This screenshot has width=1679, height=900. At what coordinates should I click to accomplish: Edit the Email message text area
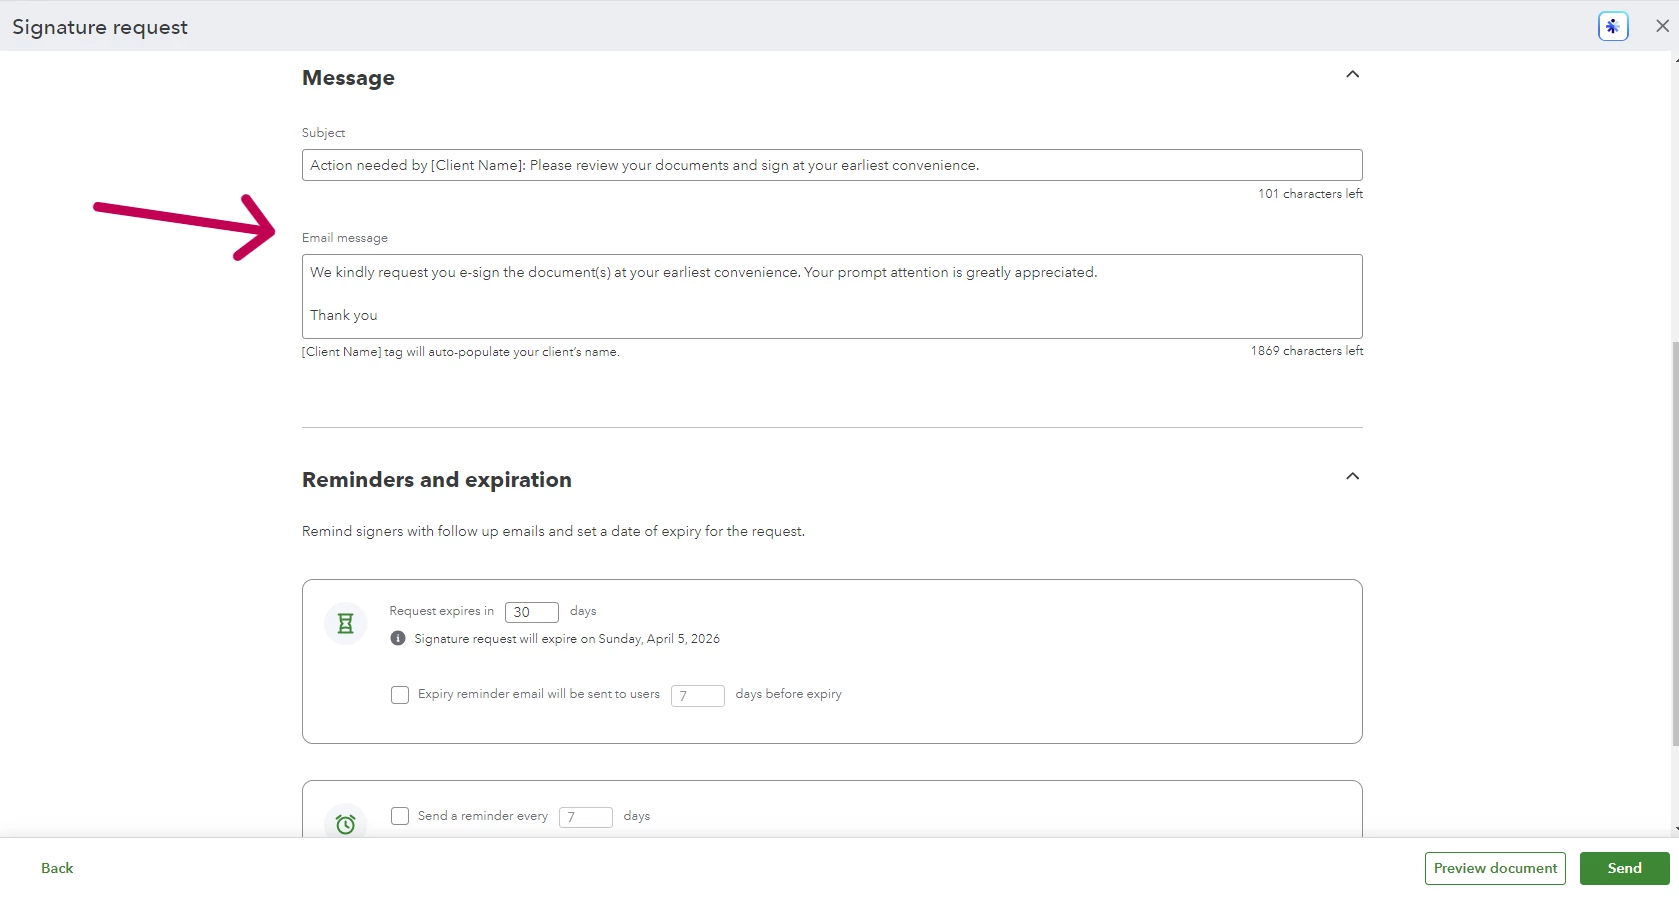(x=832, y=296)
